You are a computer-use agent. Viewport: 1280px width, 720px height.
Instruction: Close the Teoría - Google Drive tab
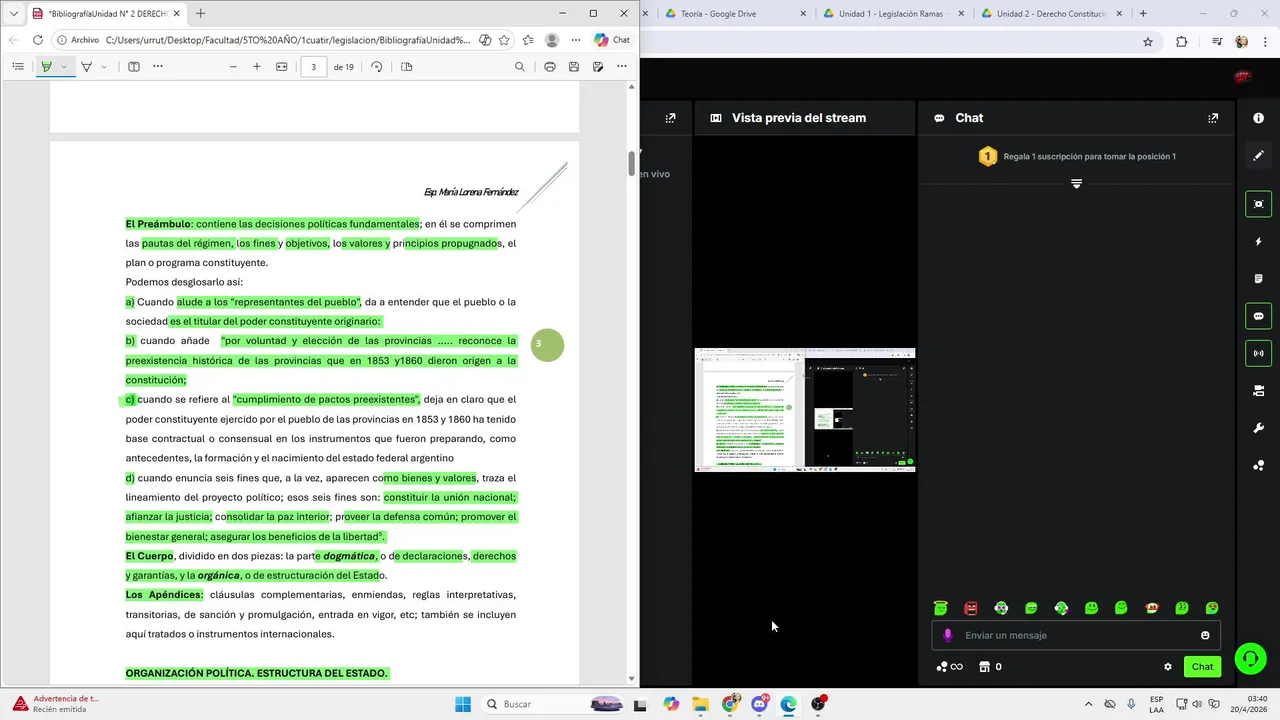(804, 14)
